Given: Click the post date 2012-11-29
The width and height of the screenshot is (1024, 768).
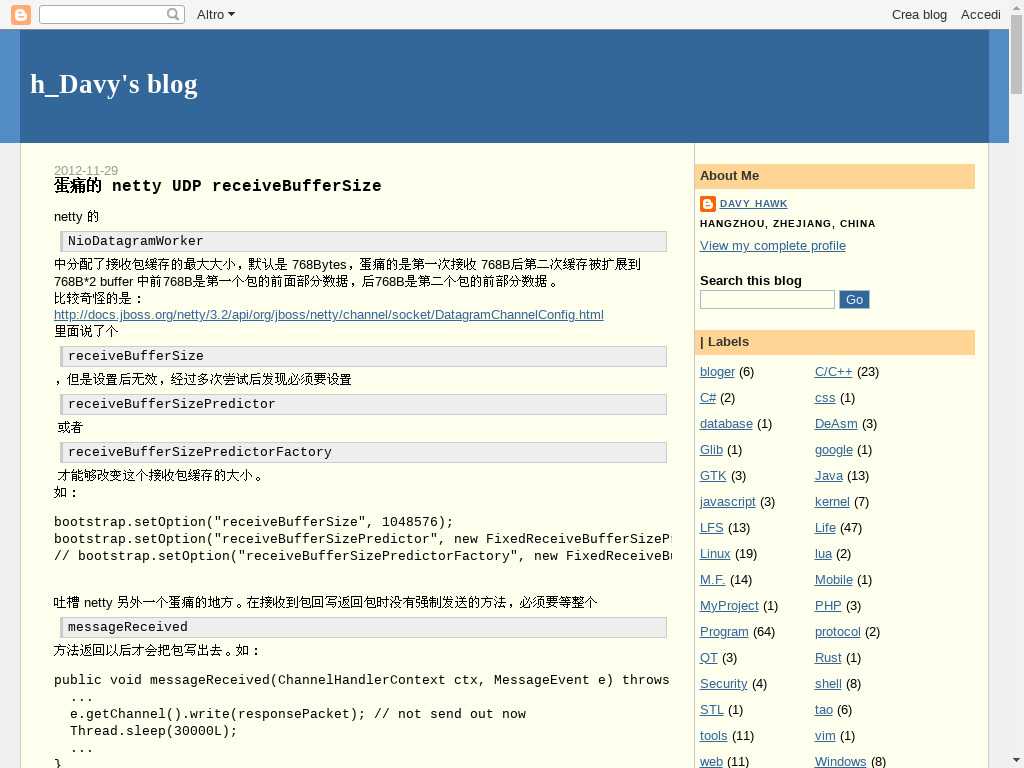Looking at the screenshot, I should (86, 170).
